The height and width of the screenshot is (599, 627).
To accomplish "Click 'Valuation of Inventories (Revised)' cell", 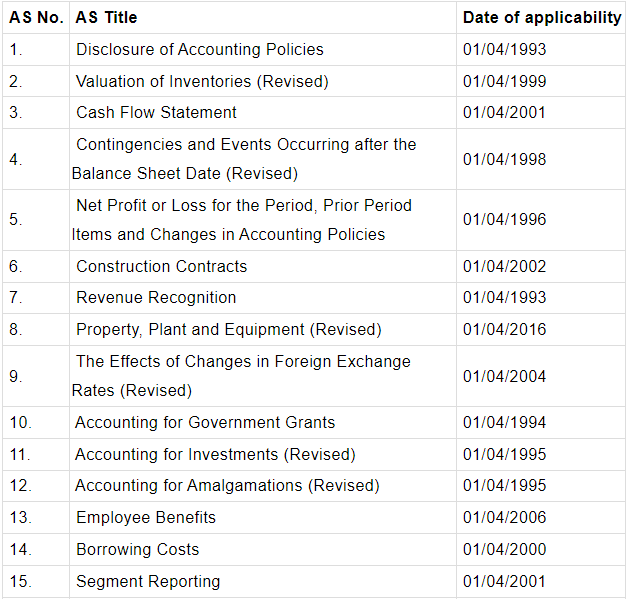I will (x=202, y=81).
